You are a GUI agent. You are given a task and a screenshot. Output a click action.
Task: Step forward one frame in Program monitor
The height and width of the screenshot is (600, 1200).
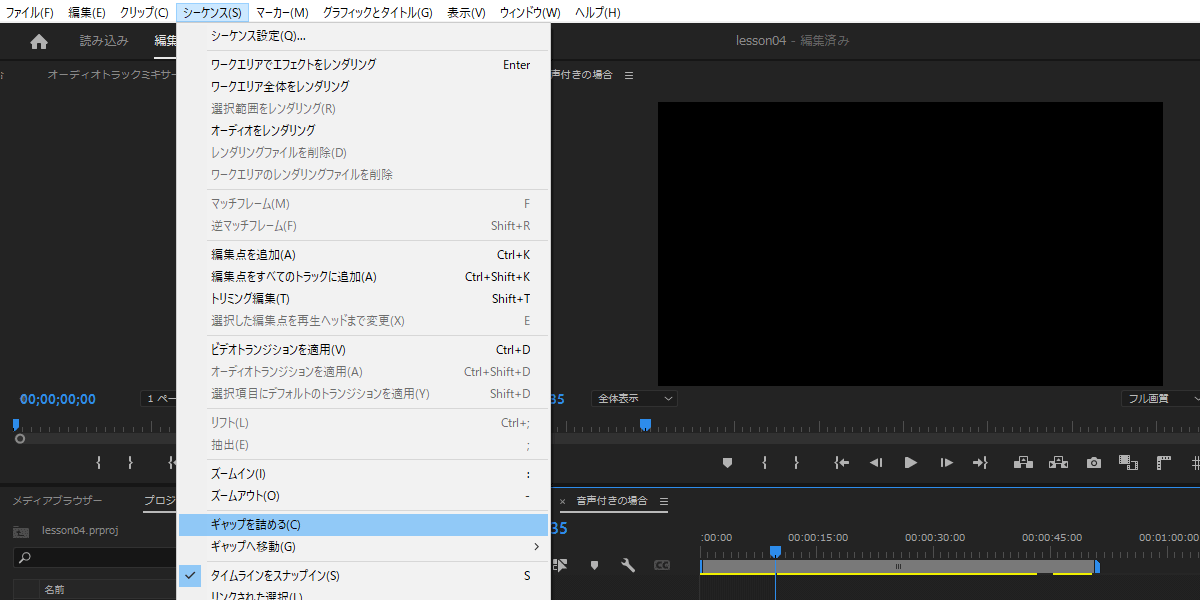[946, 462]
